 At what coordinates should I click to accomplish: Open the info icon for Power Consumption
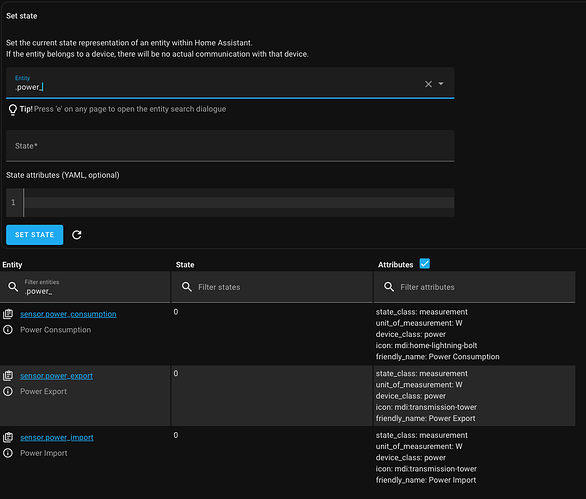(x=8, y=330)
